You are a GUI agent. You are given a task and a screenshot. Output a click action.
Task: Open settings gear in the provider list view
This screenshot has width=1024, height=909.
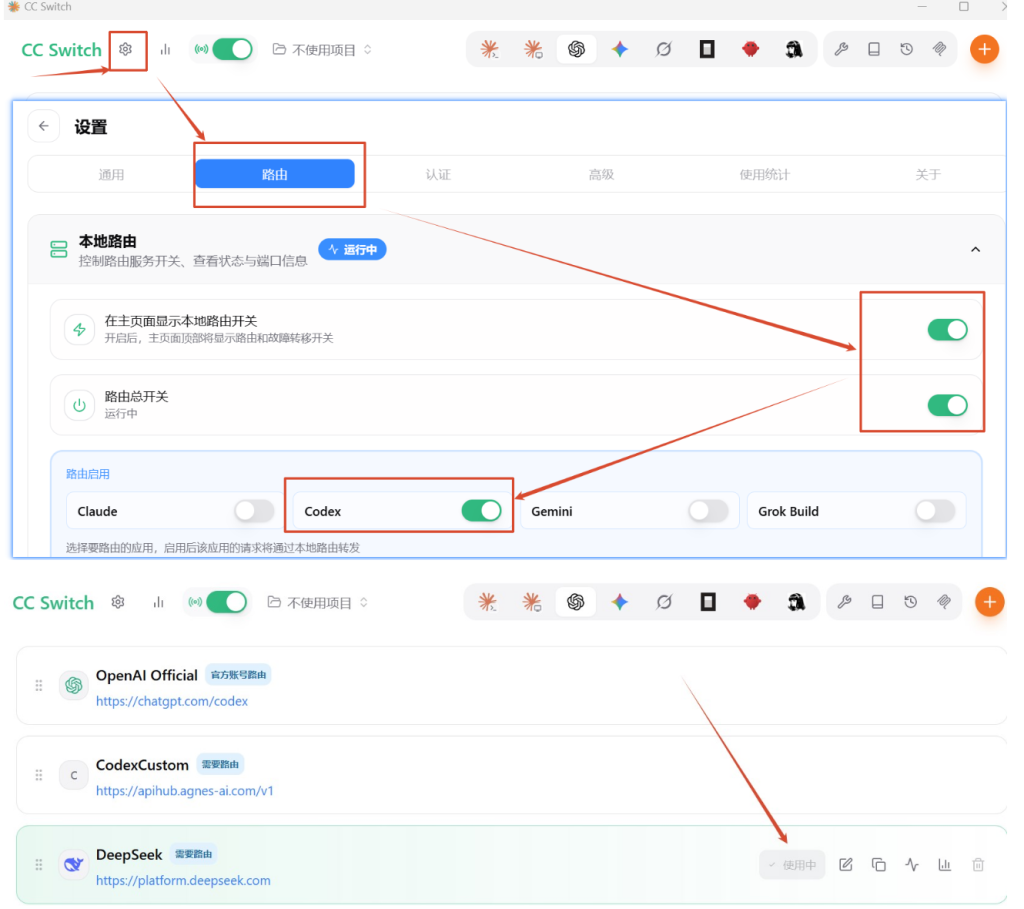(x=118, y=602)
